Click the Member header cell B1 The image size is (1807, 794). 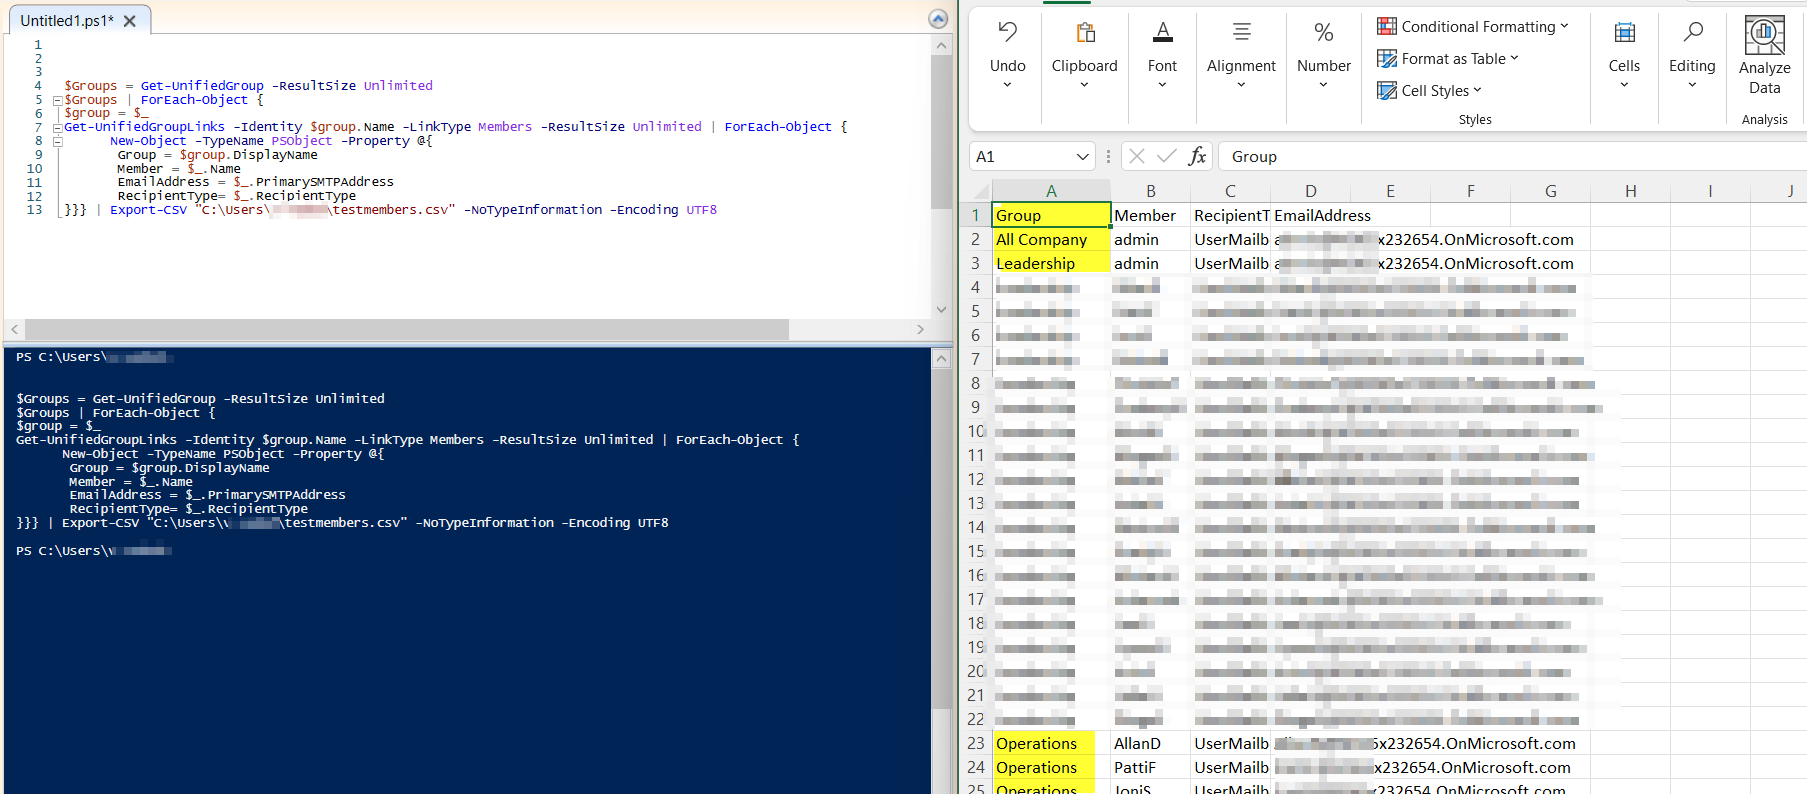pos(1150,215)
